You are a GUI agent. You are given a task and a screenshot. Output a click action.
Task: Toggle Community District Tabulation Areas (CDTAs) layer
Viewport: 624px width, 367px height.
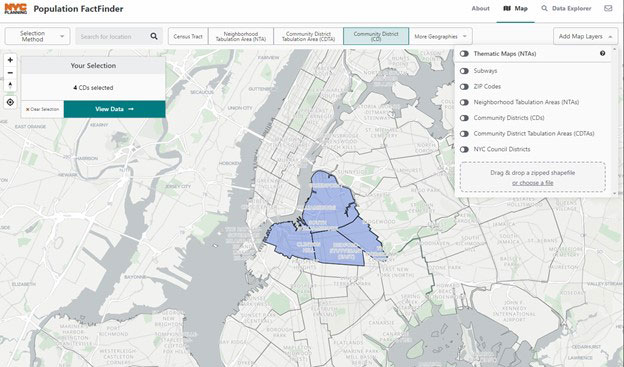pos(464,134)
